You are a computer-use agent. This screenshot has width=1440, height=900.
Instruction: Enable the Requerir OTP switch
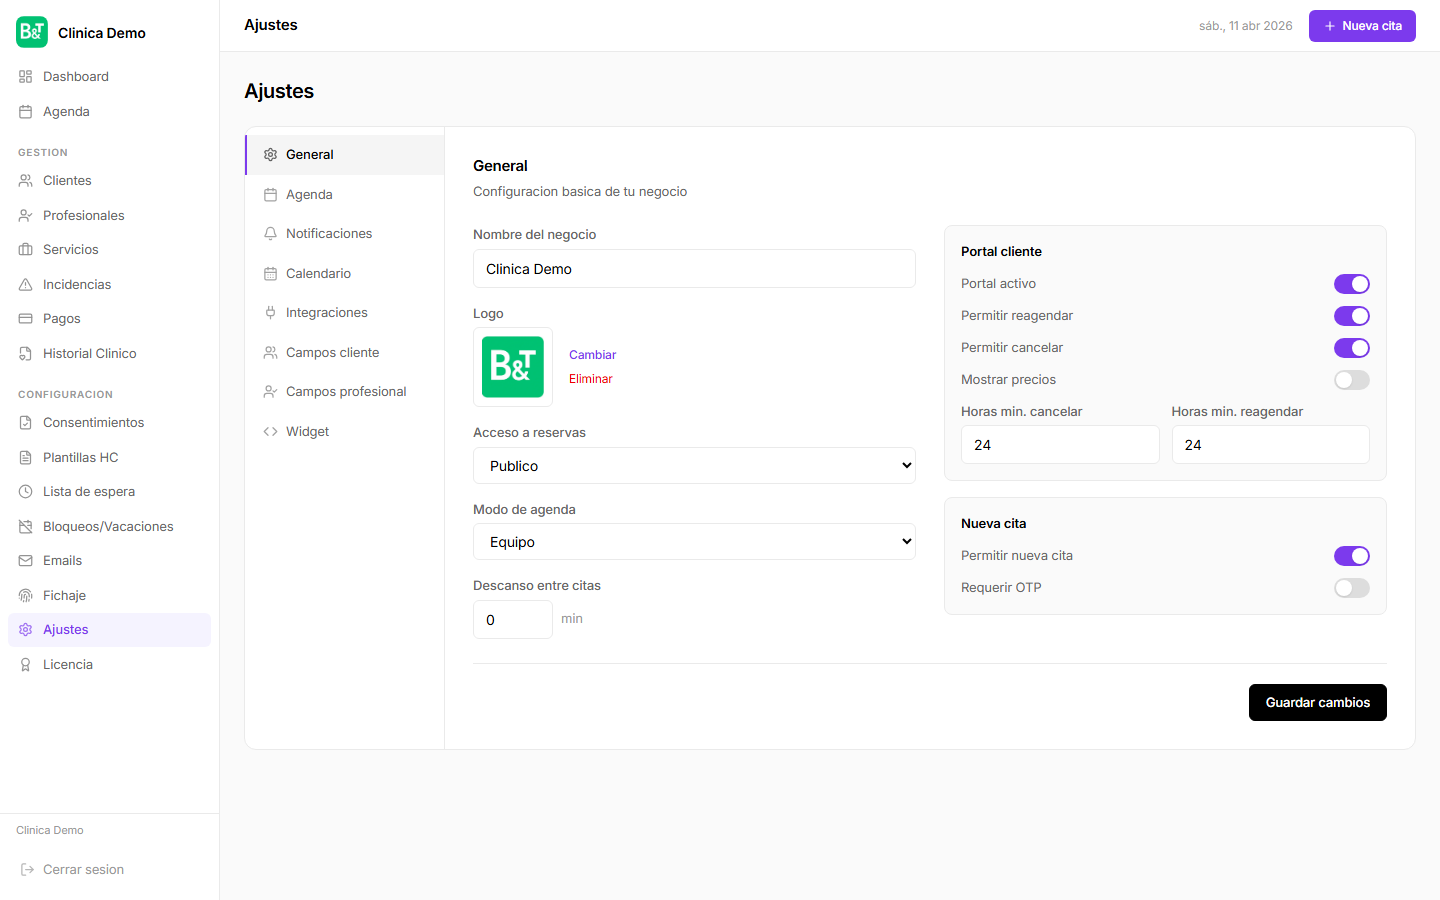pos(1352,588)
